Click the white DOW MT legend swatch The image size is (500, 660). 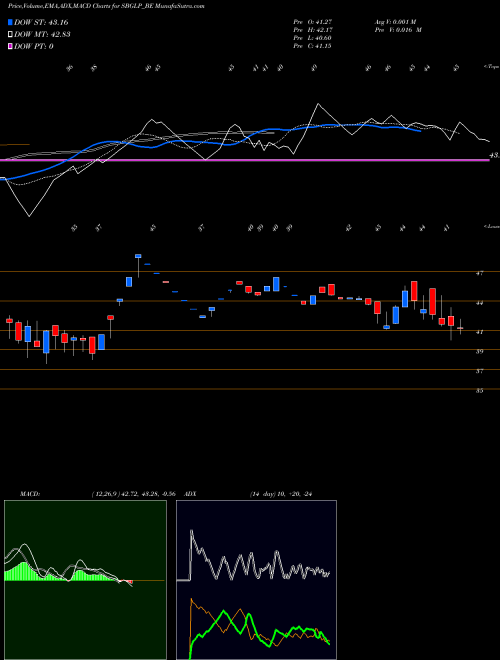10,35
